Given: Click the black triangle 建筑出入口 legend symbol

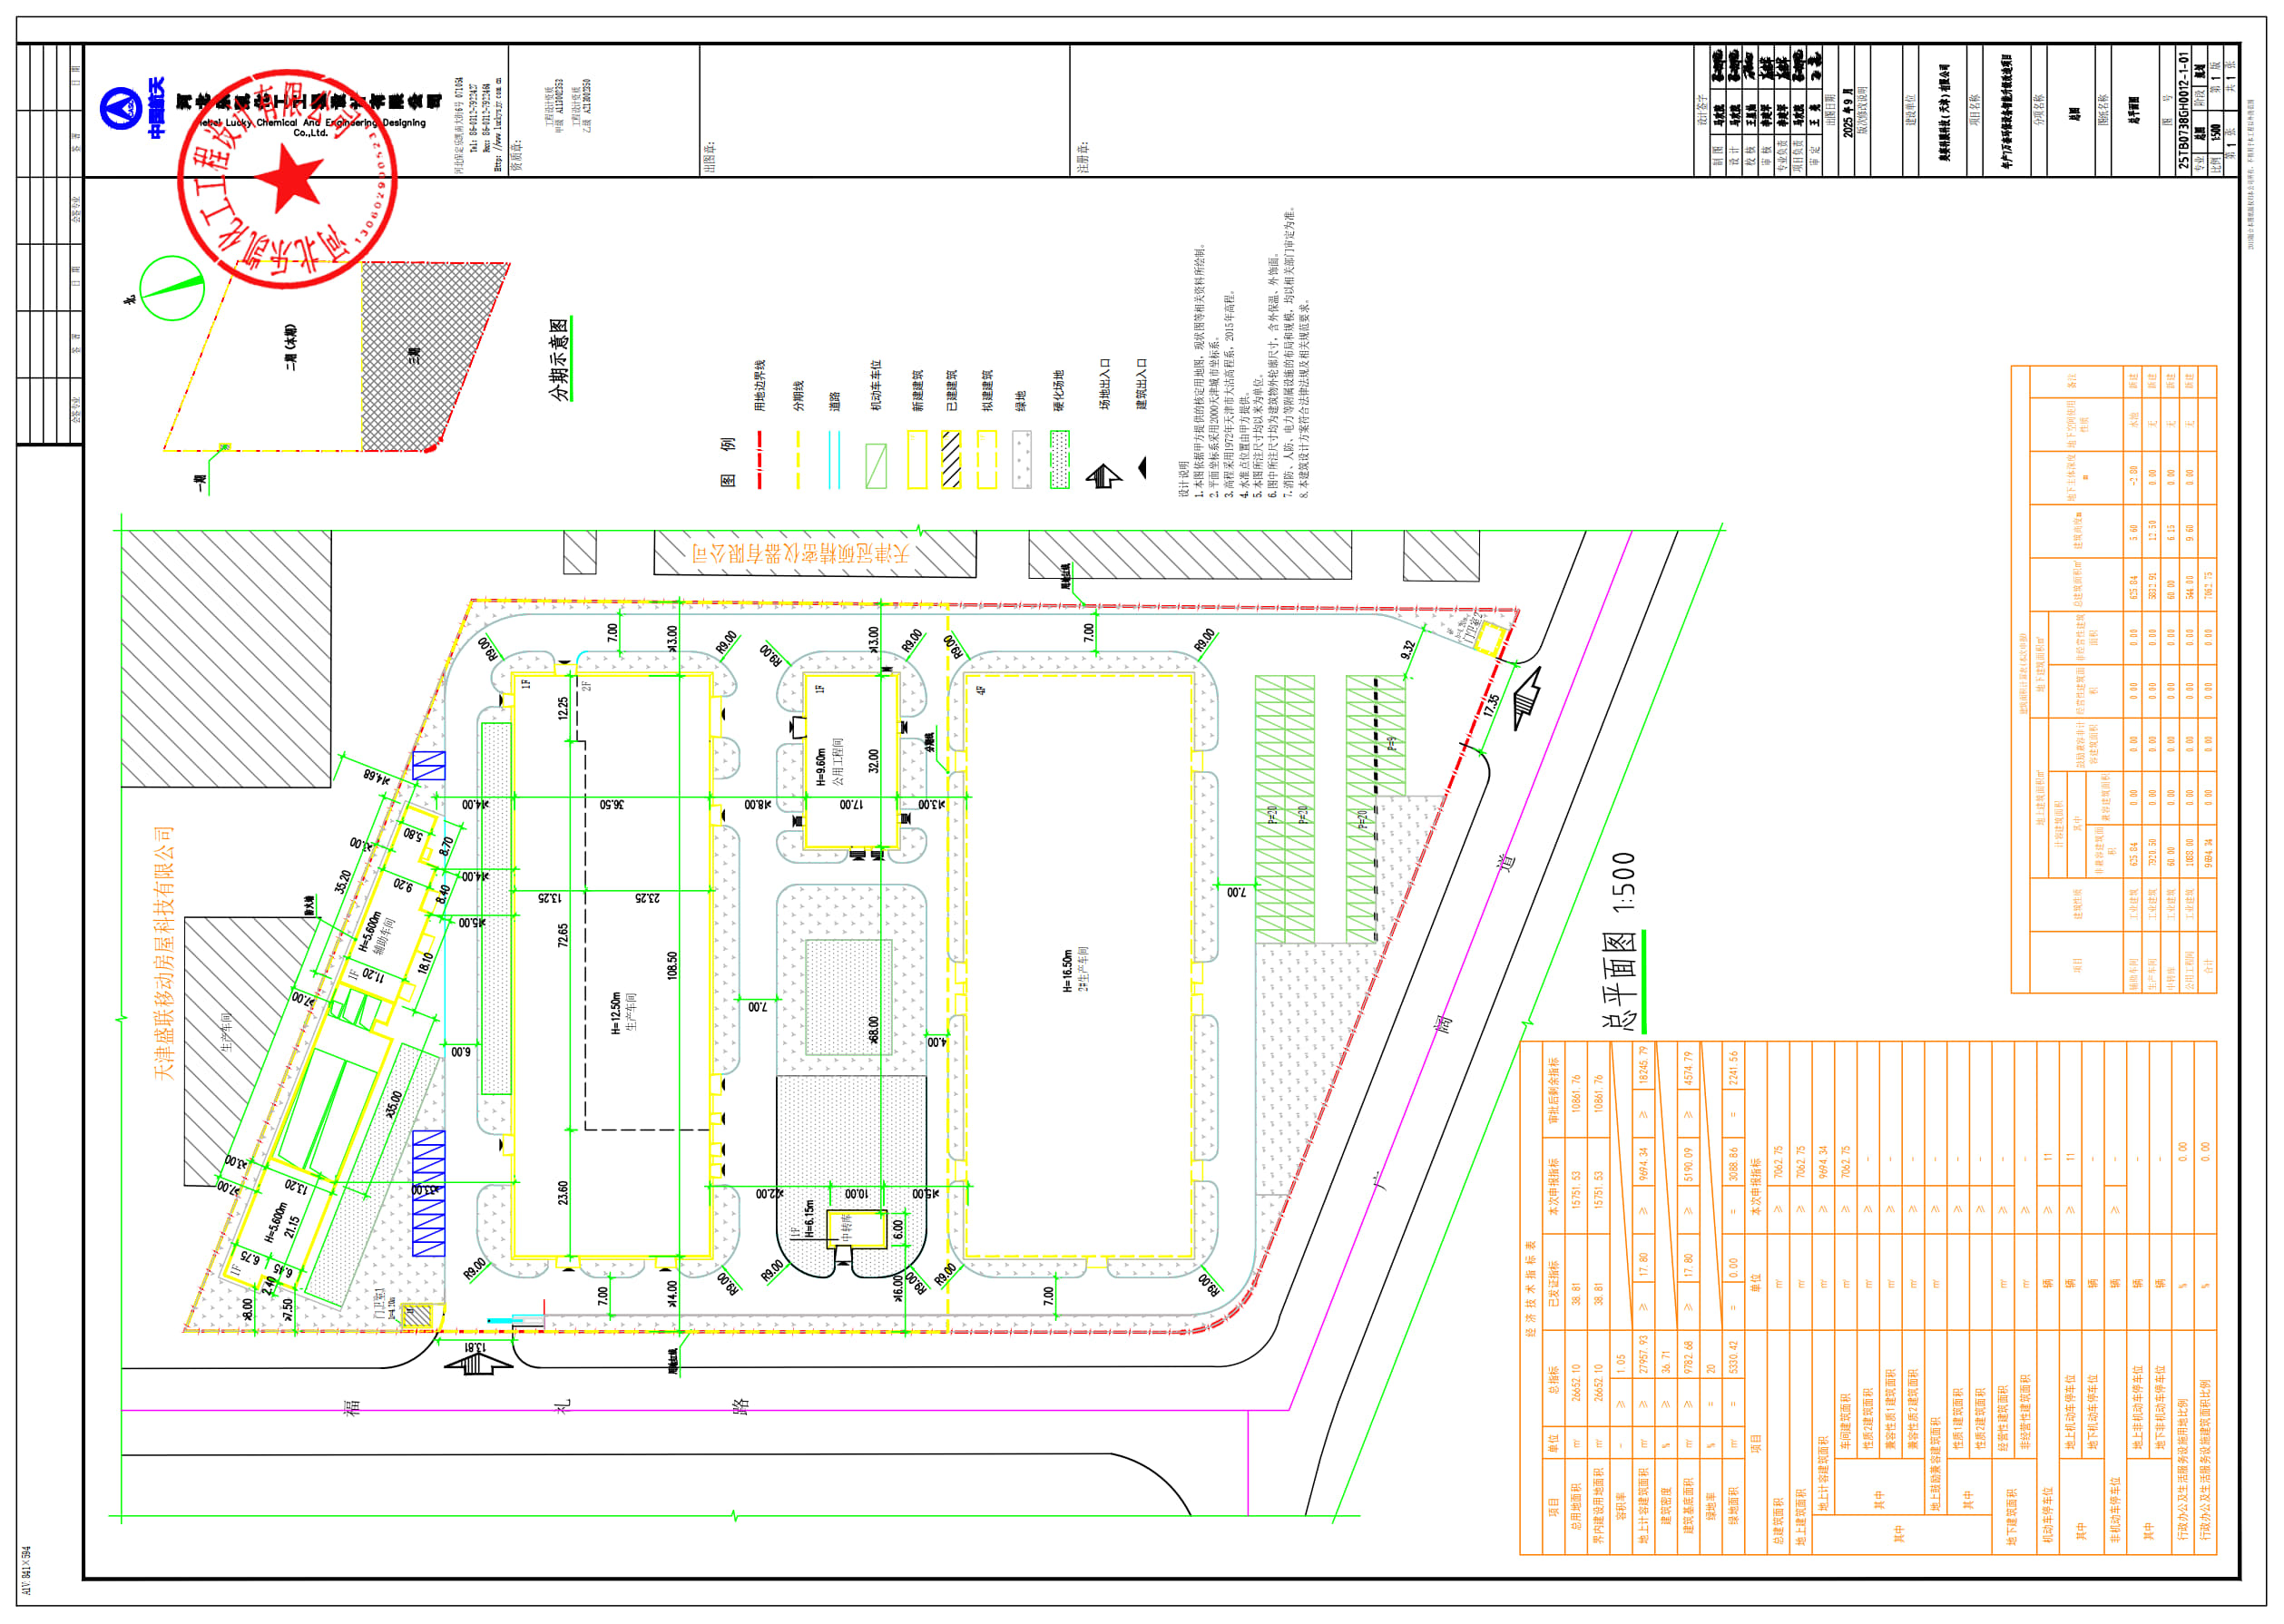Looking at the screenshot, I should (x=1142, y=467).
